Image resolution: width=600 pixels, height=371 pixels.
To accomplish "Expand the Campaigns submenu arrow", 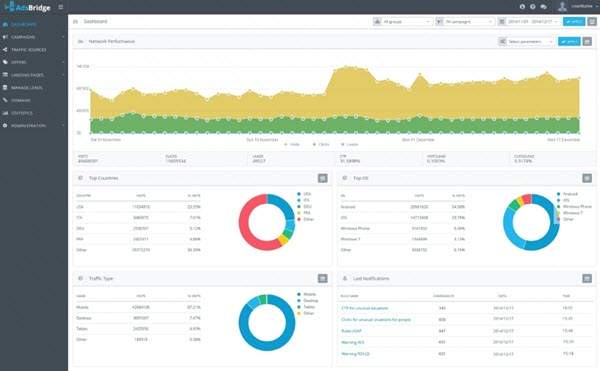I will pyautogui.click(x=63, y=37).
